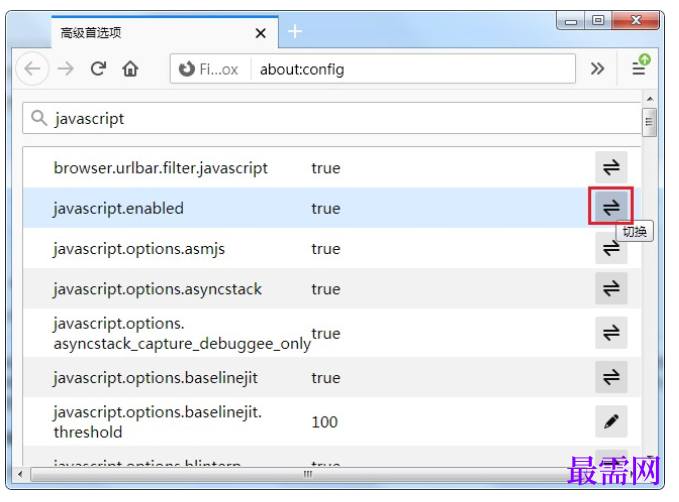Go forward with the forward arrow button

[66, 68]
